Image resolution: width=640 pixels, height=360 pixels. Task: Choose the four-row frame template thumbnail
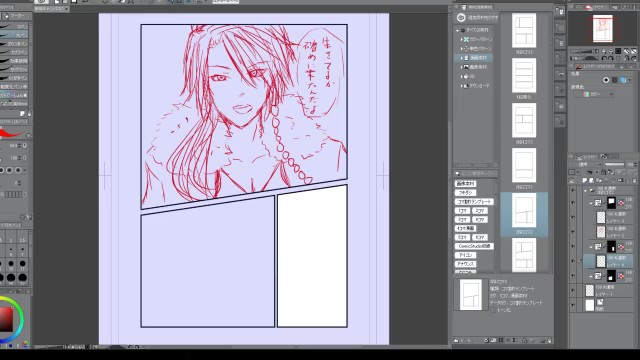(524, 76)
